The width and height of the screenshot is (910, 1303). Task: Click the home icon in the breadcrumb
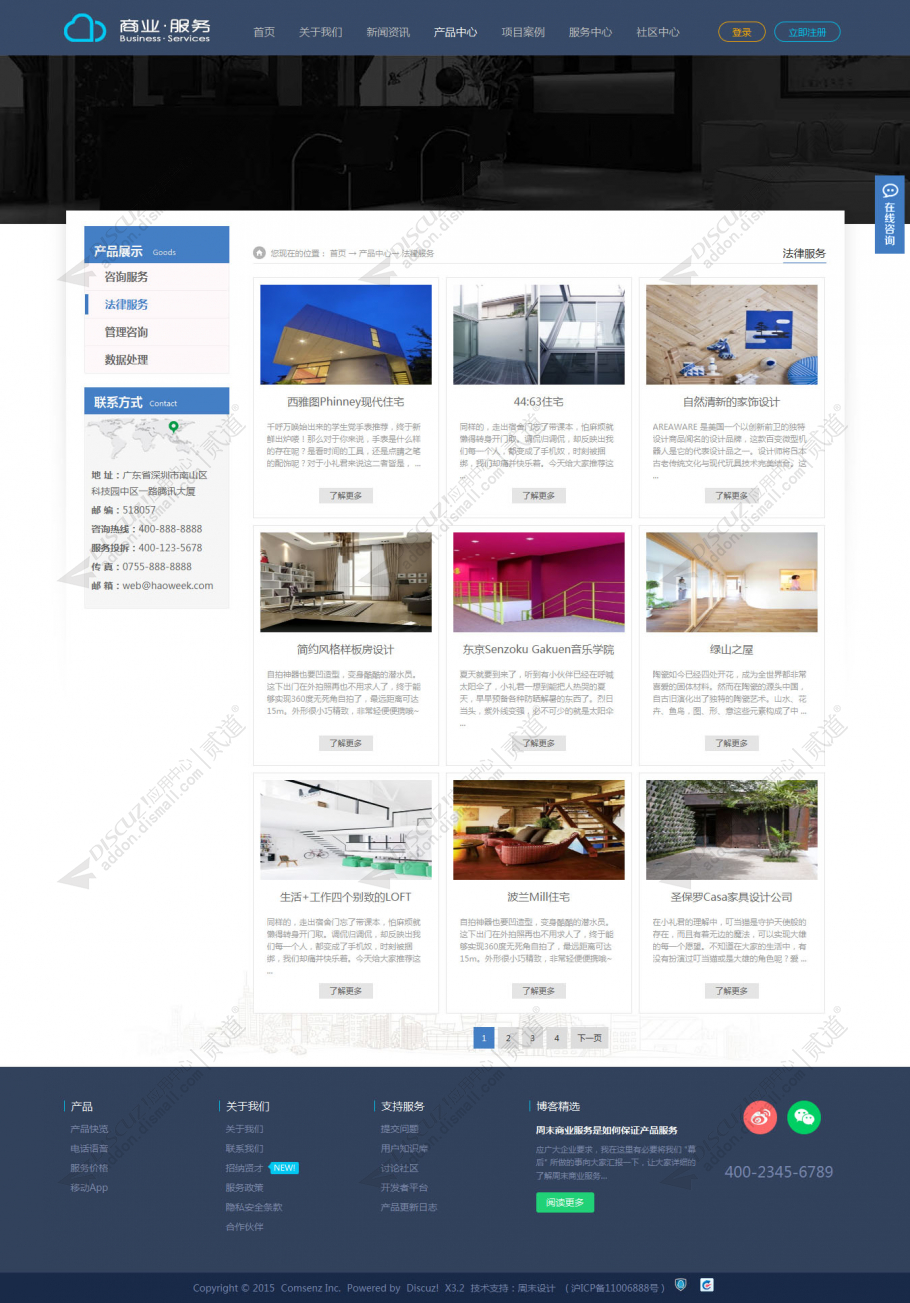tap(259, 253)
